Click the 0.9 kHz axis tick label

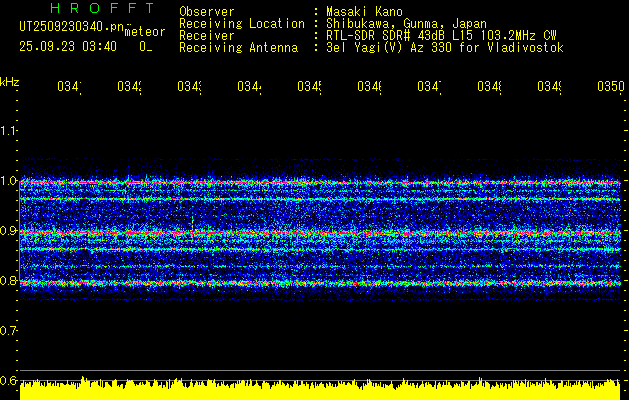tap(10, 231)
